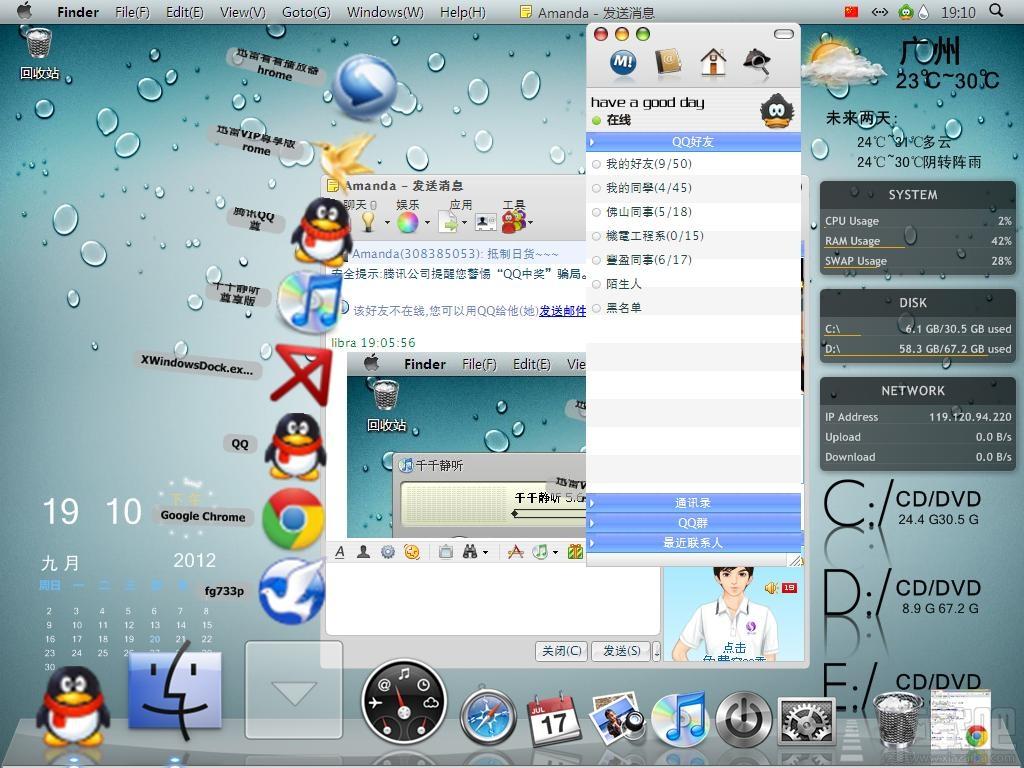This screenshot has width=1024, height=768.
Task: Launch the Google Chrome icon in the stack
Action: click(293, 518)
